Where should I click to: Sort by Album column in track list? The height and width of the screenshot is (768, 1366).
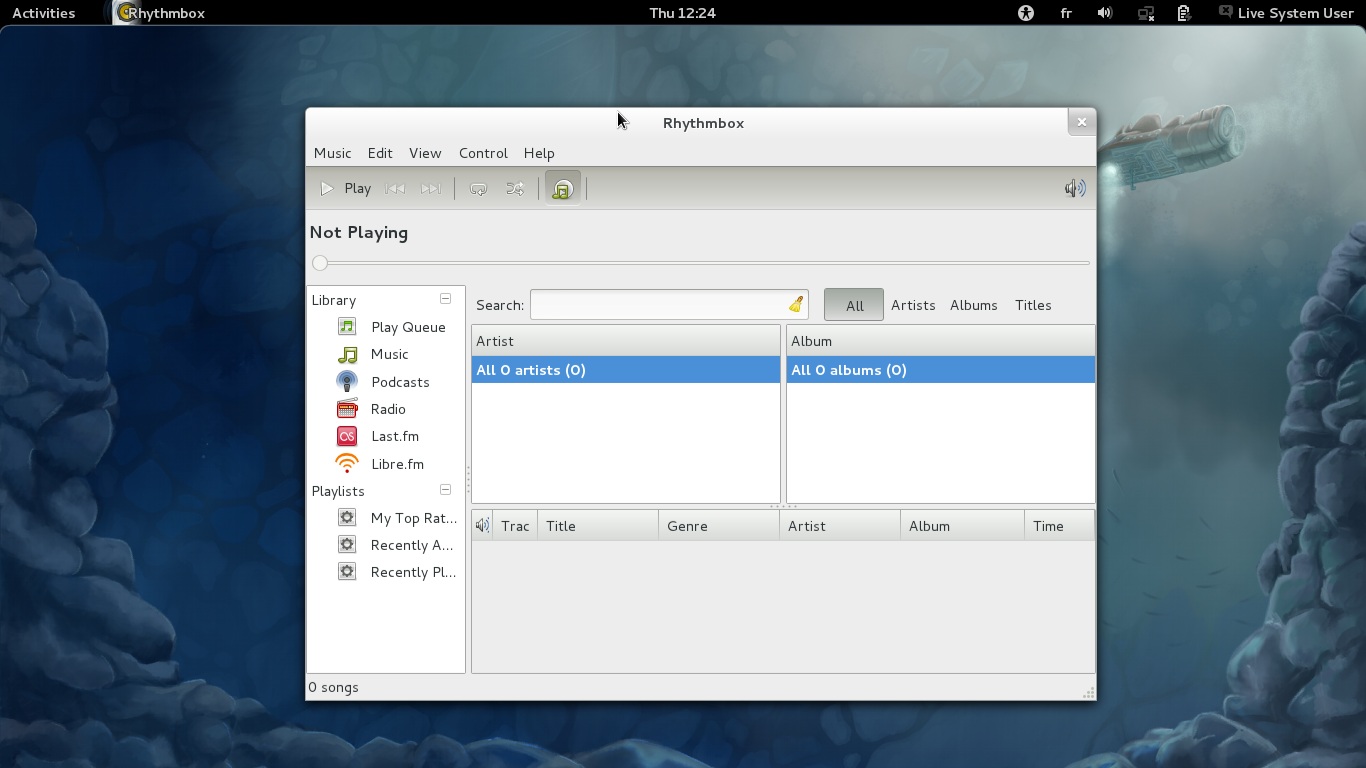coord(962,525)
